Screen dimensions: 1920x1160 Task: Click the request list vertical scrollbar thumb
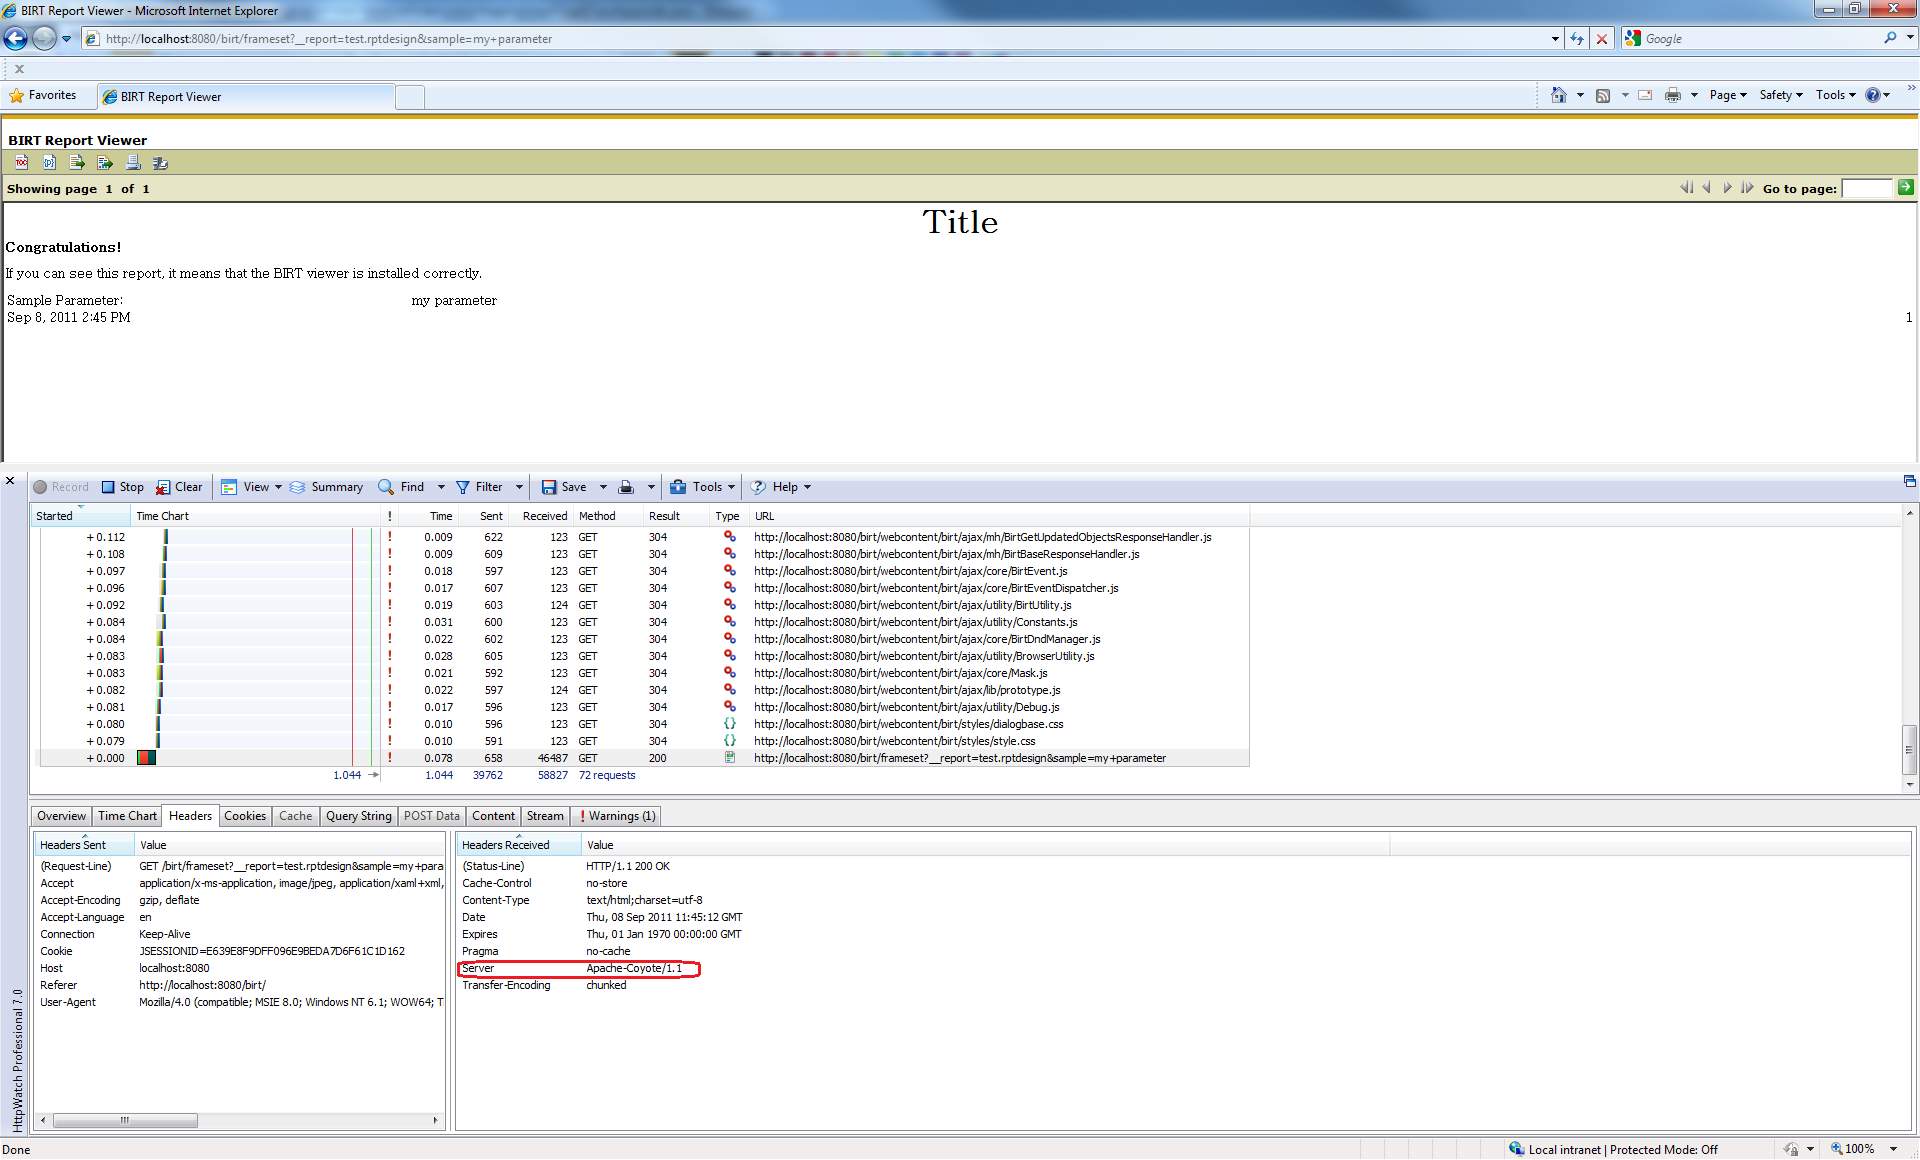tap(1909, 749)
